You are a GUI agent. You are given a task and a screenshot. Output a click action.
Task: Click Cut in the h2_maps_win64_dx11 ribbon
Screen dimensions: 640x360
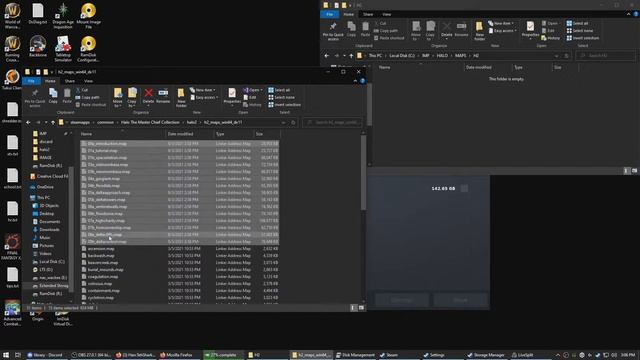pos(82,90)
